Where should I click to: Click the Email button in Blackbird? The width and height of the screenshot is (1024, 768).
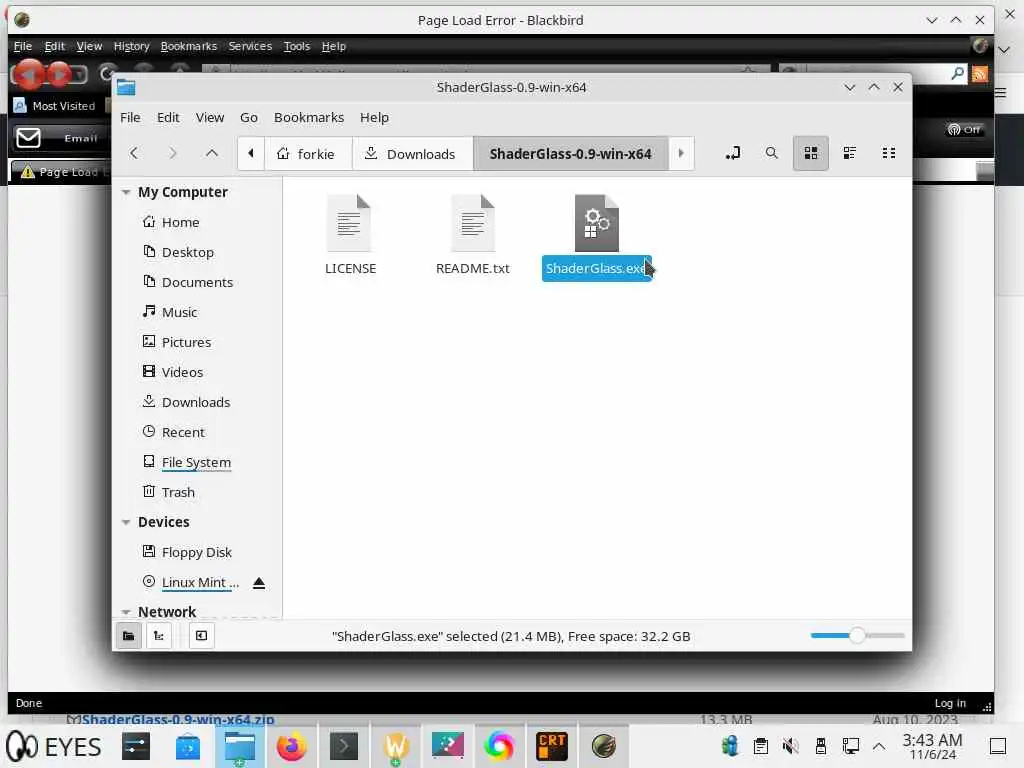coord(57,138)
